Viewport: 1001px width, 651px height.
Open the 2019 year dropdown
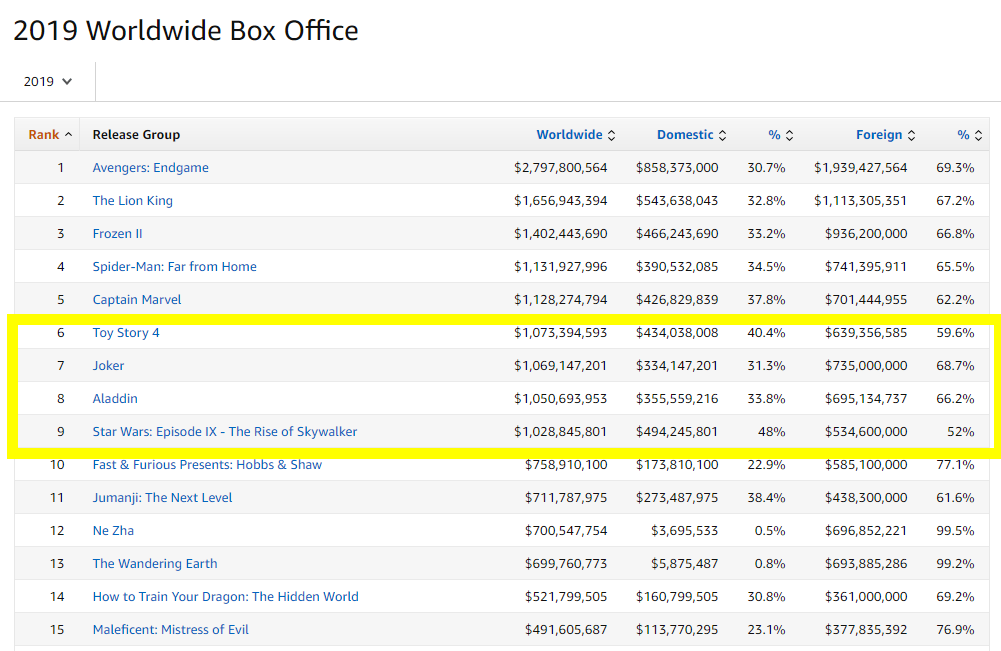tap(48, 82)
